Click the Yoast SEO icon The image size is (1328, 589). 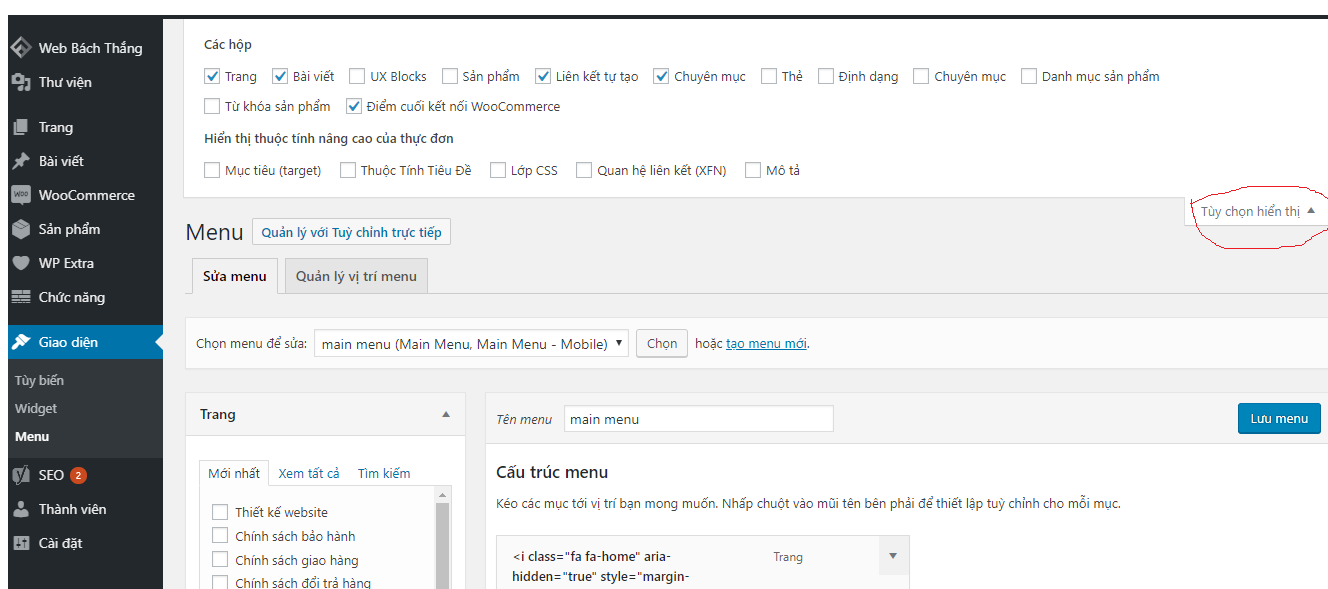[20, 475]
